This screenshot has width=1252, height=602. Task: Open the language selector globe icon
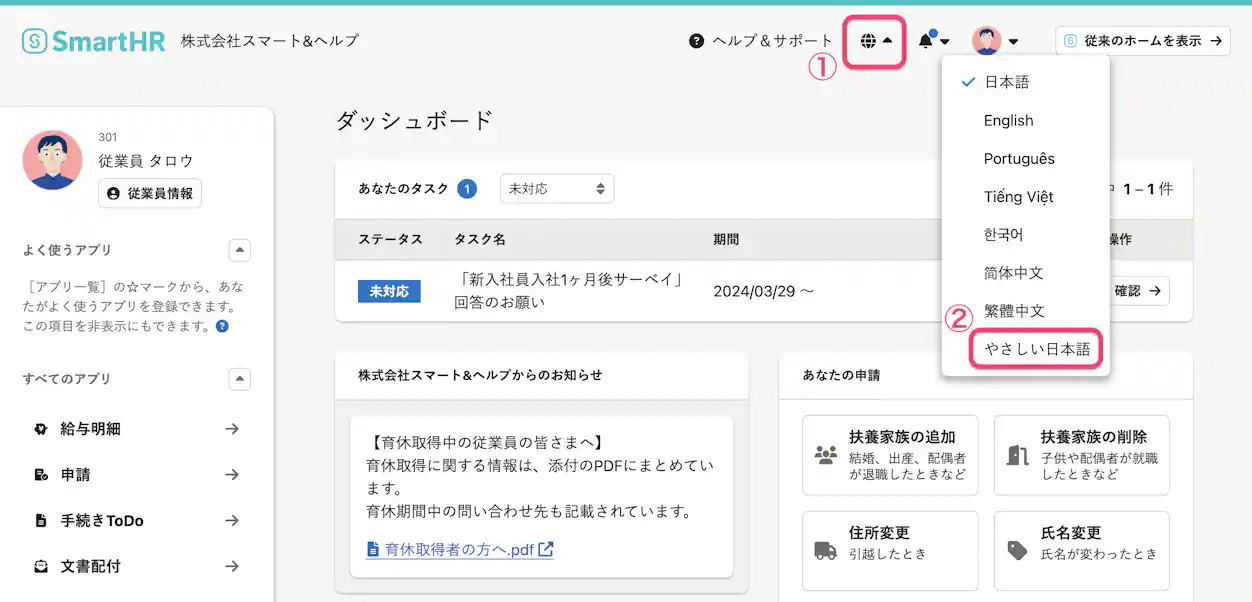pyautogui.click(x=869, y=40)
